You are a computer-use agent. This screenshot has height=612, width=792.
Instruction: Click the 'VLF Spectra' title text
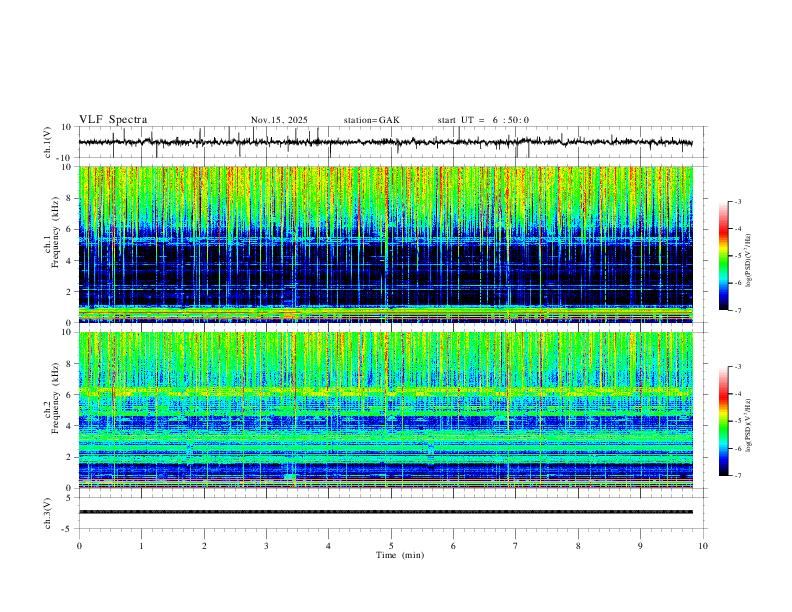click(113, 120)
